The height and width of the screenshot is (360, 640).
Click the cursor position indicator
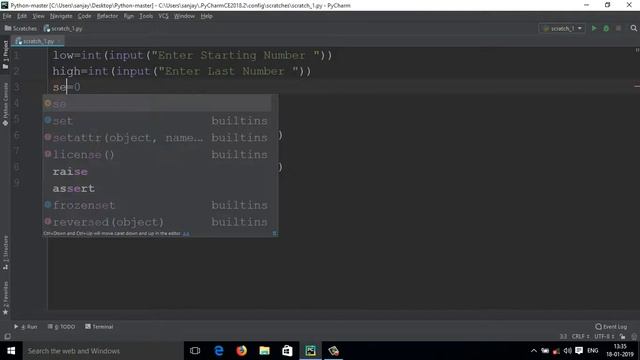(563, 337)
